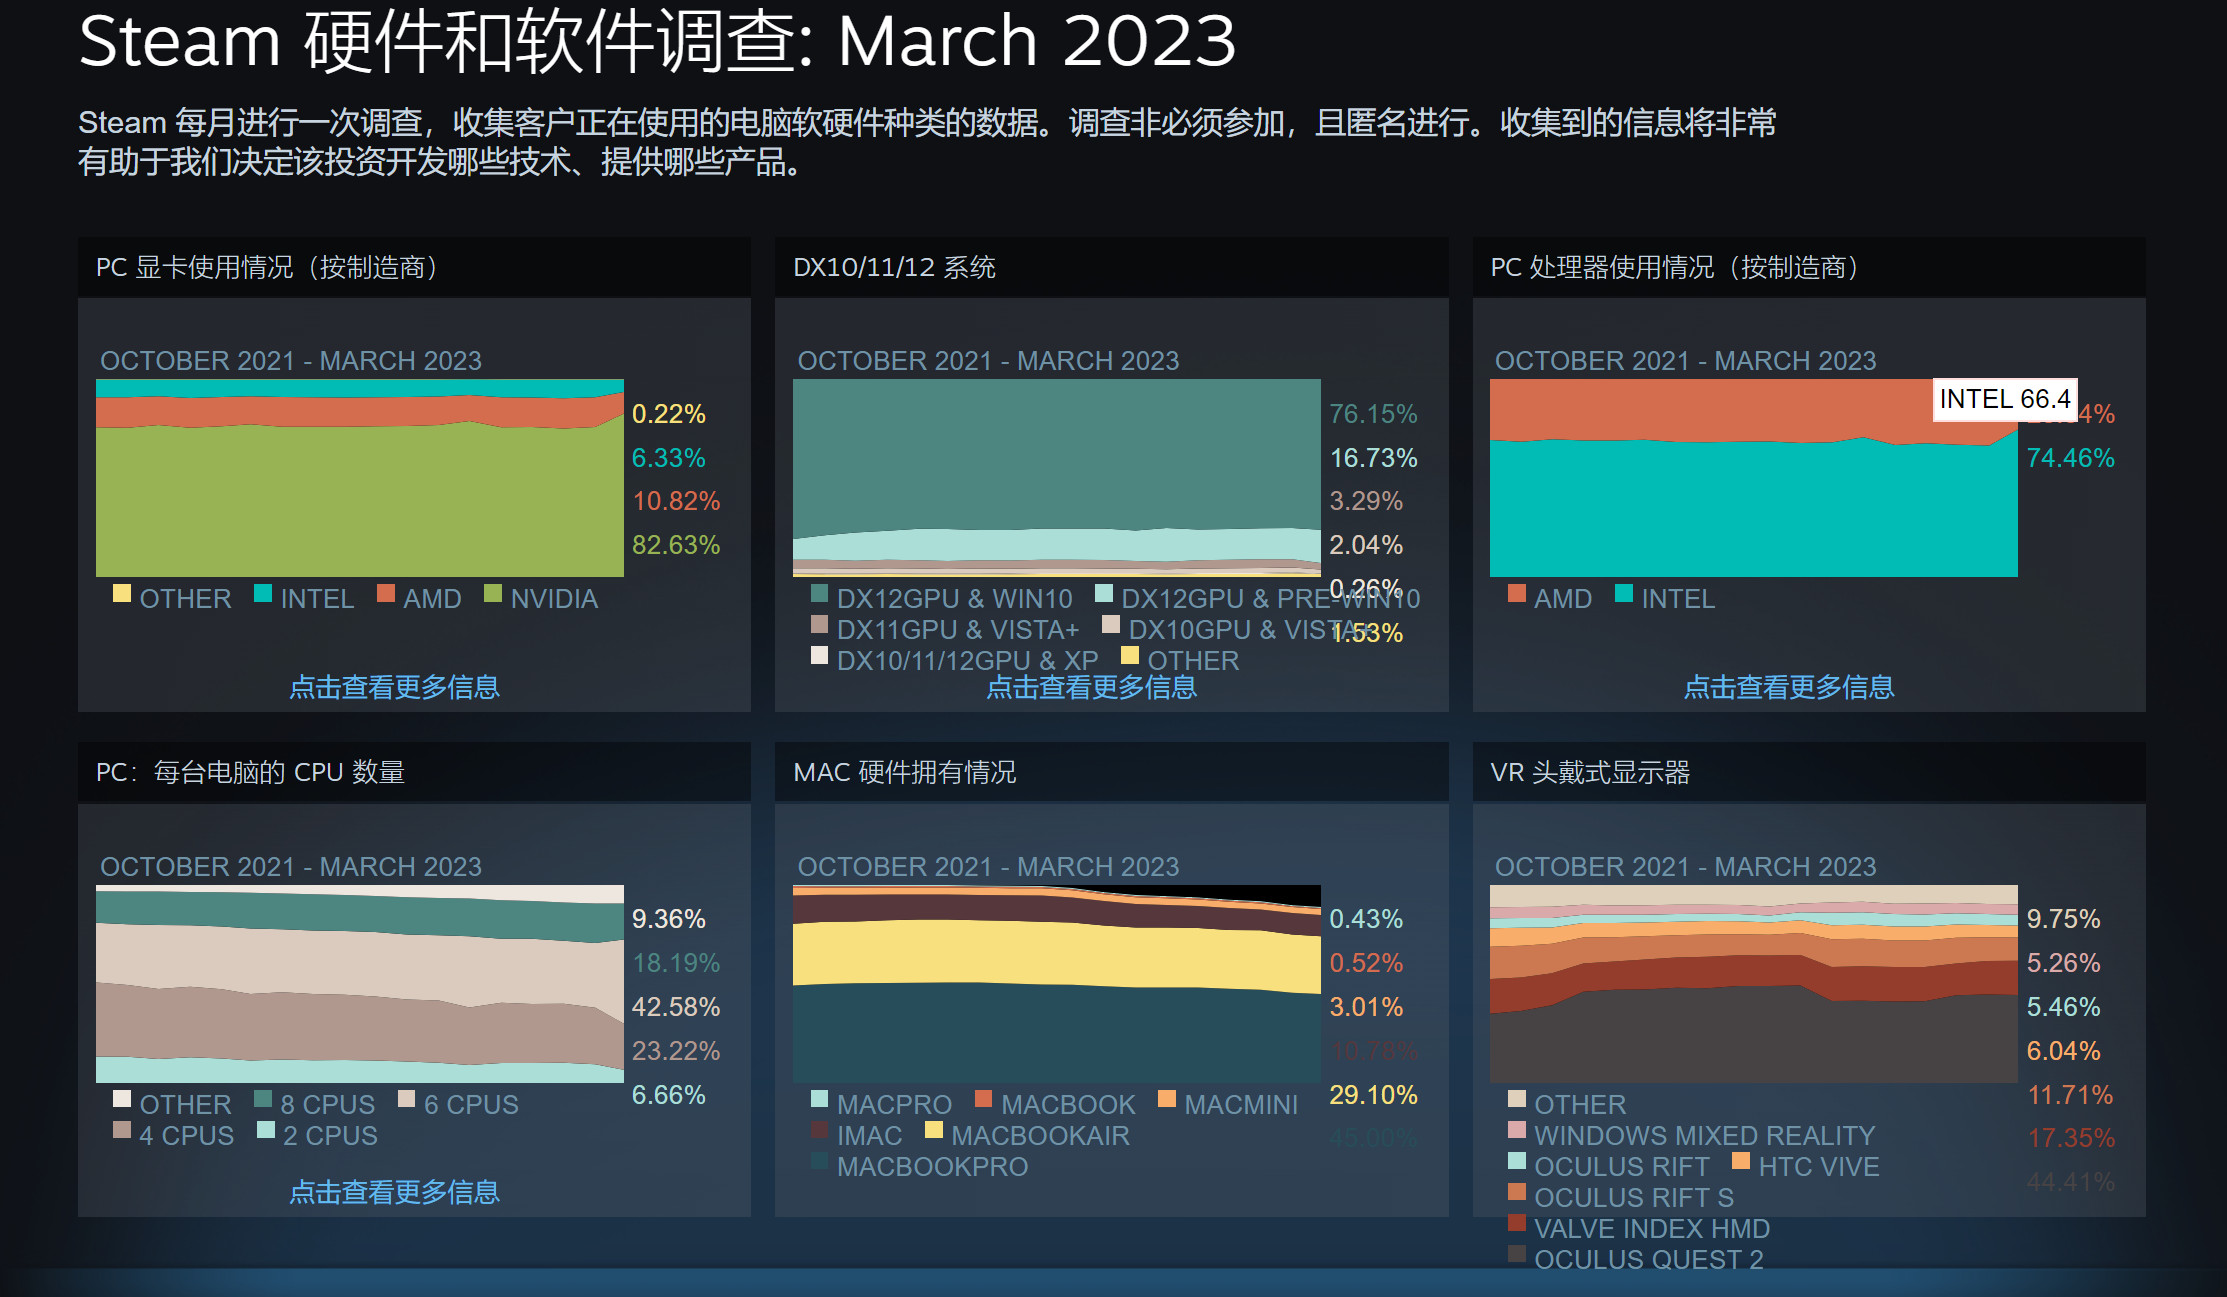
Task: Click the OCULUS RIFT legend swatch
Action: tap(1517, 1160)
